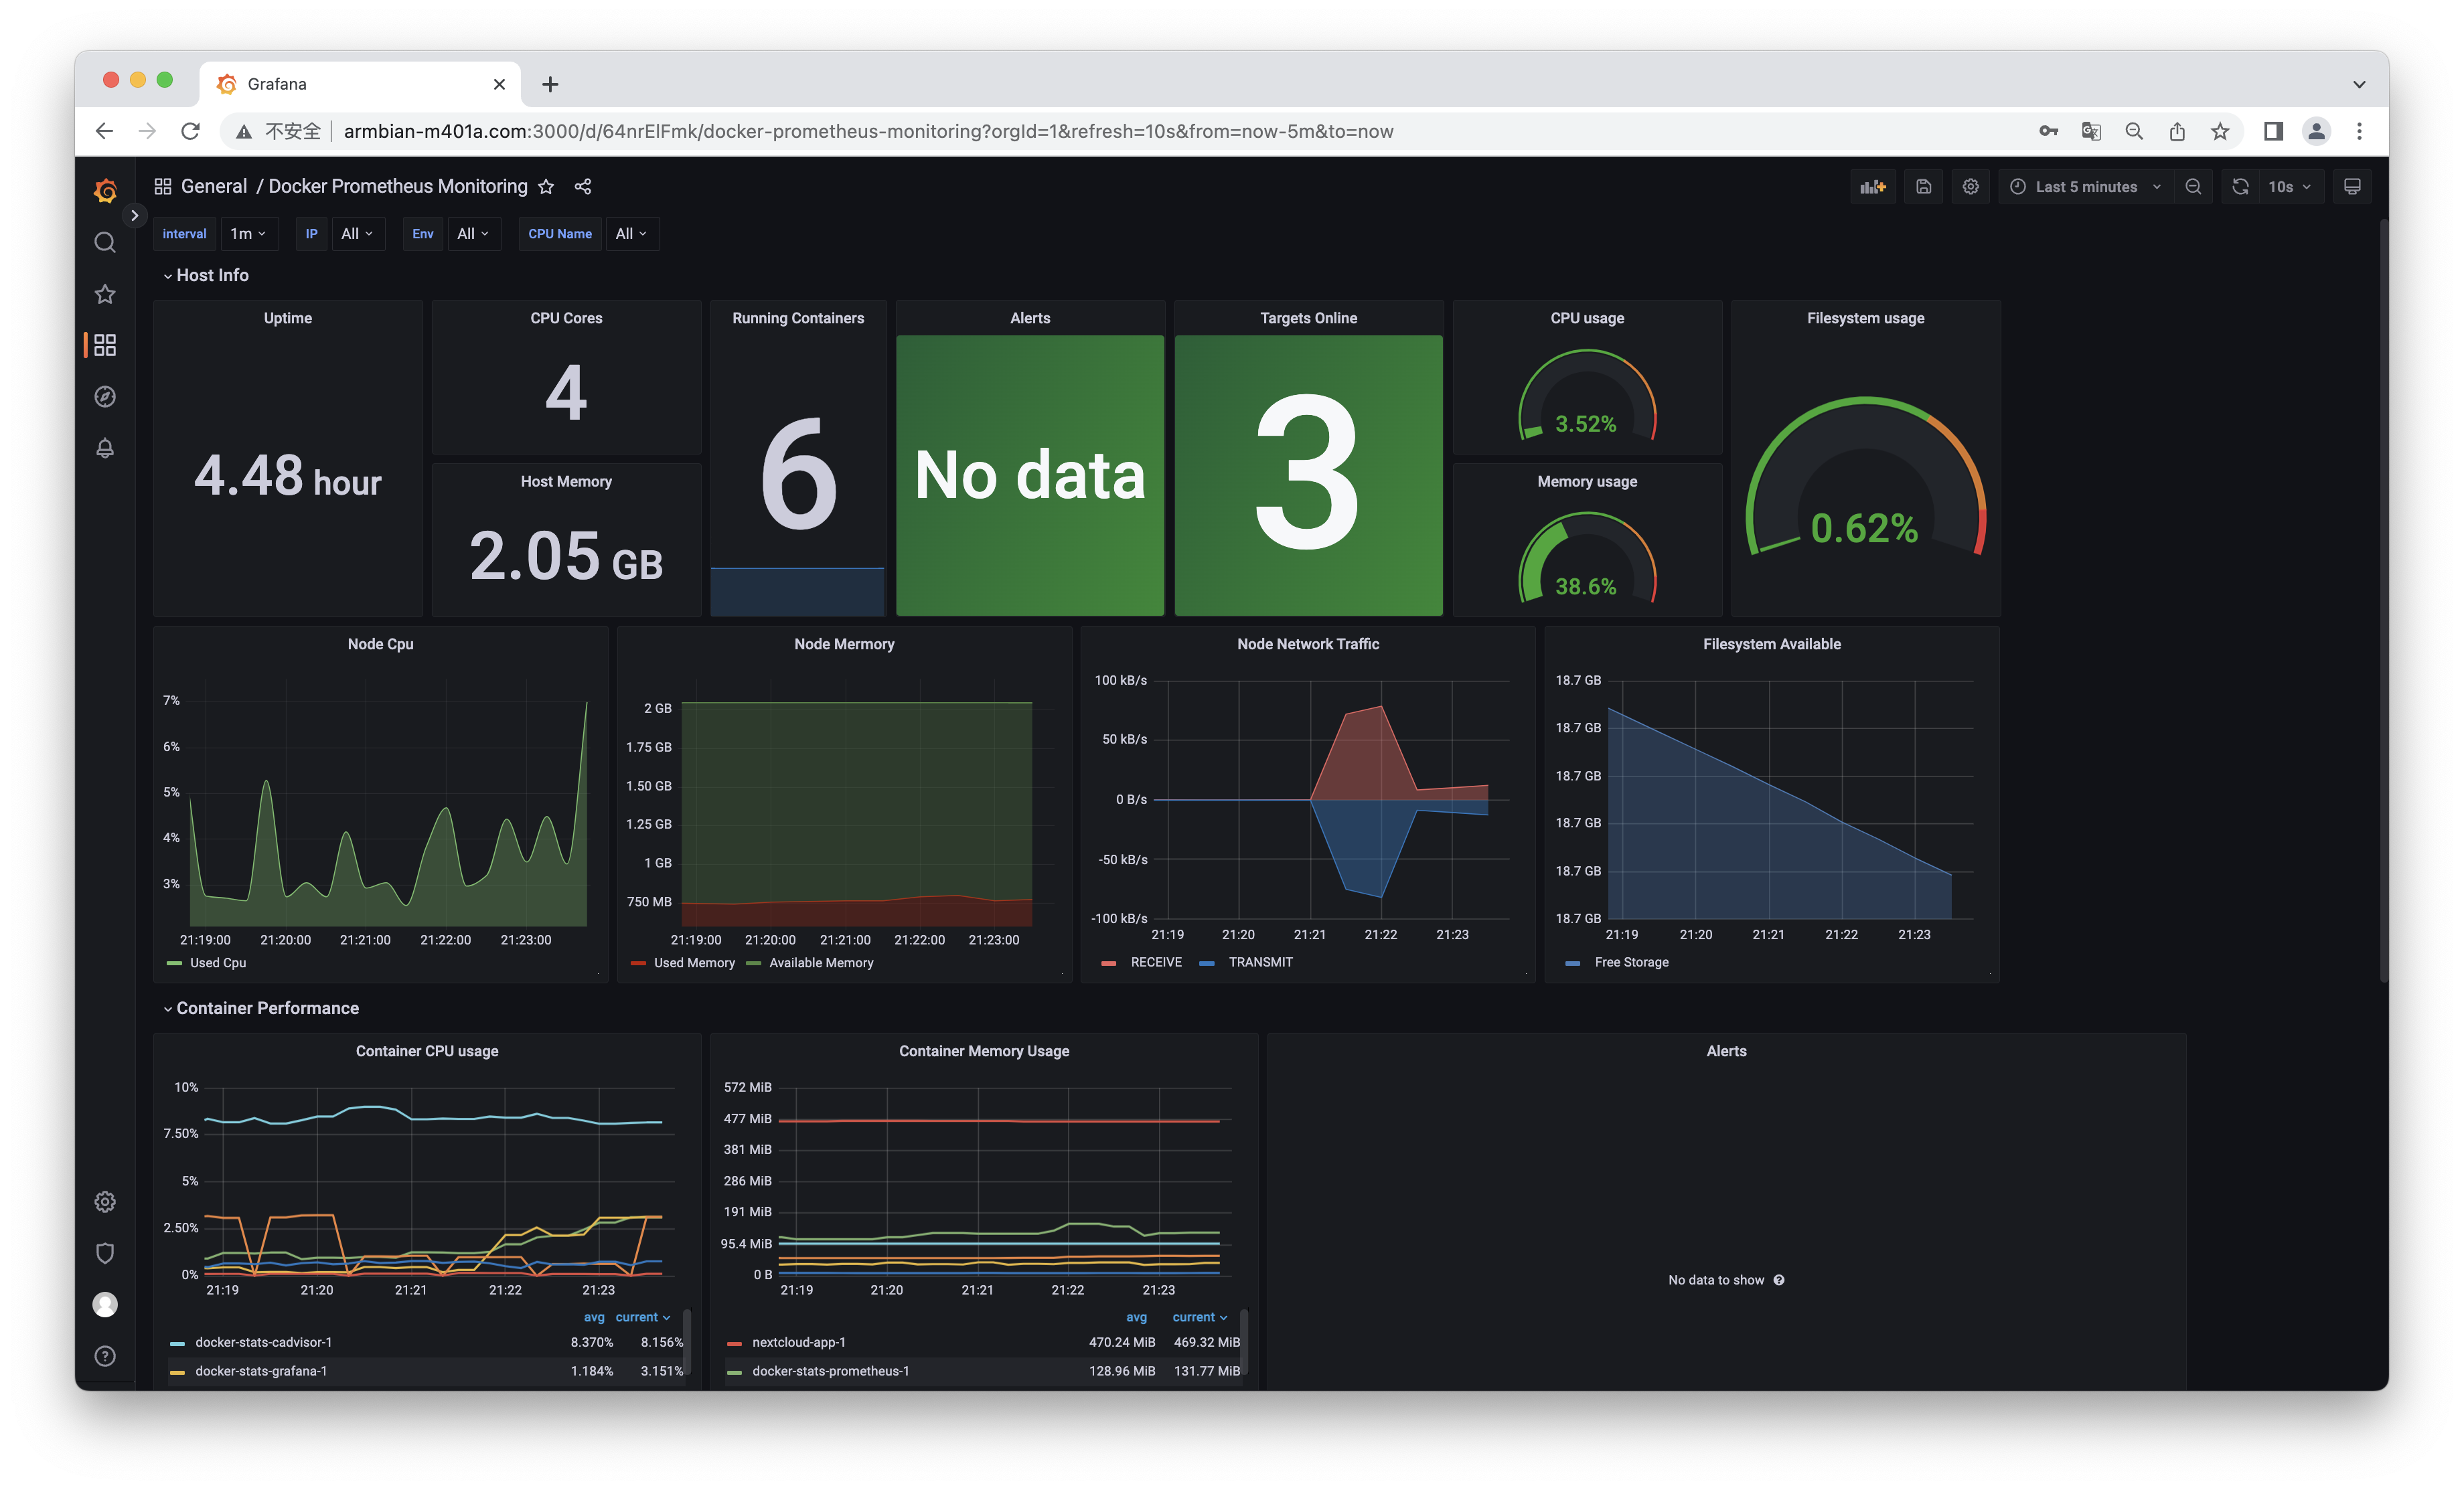Open the Starred dashboards icon
Screen dimensions: 2464x1490
105,294
